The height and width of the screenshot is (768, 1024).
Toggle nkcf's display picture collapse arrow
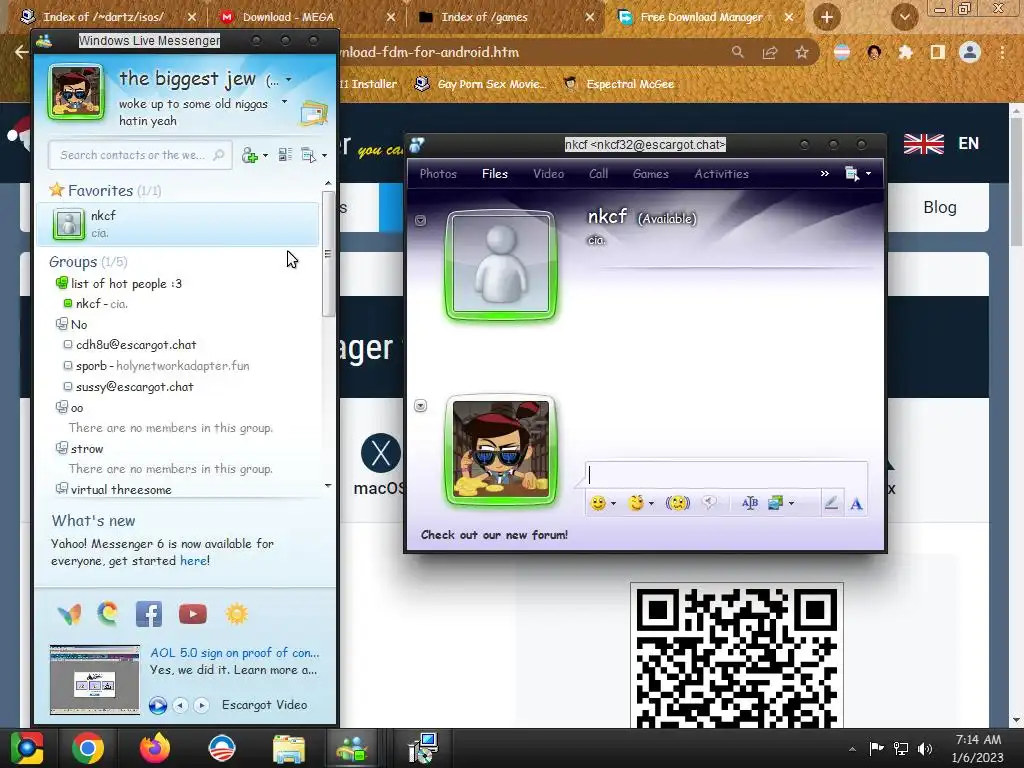click(421, 221)
